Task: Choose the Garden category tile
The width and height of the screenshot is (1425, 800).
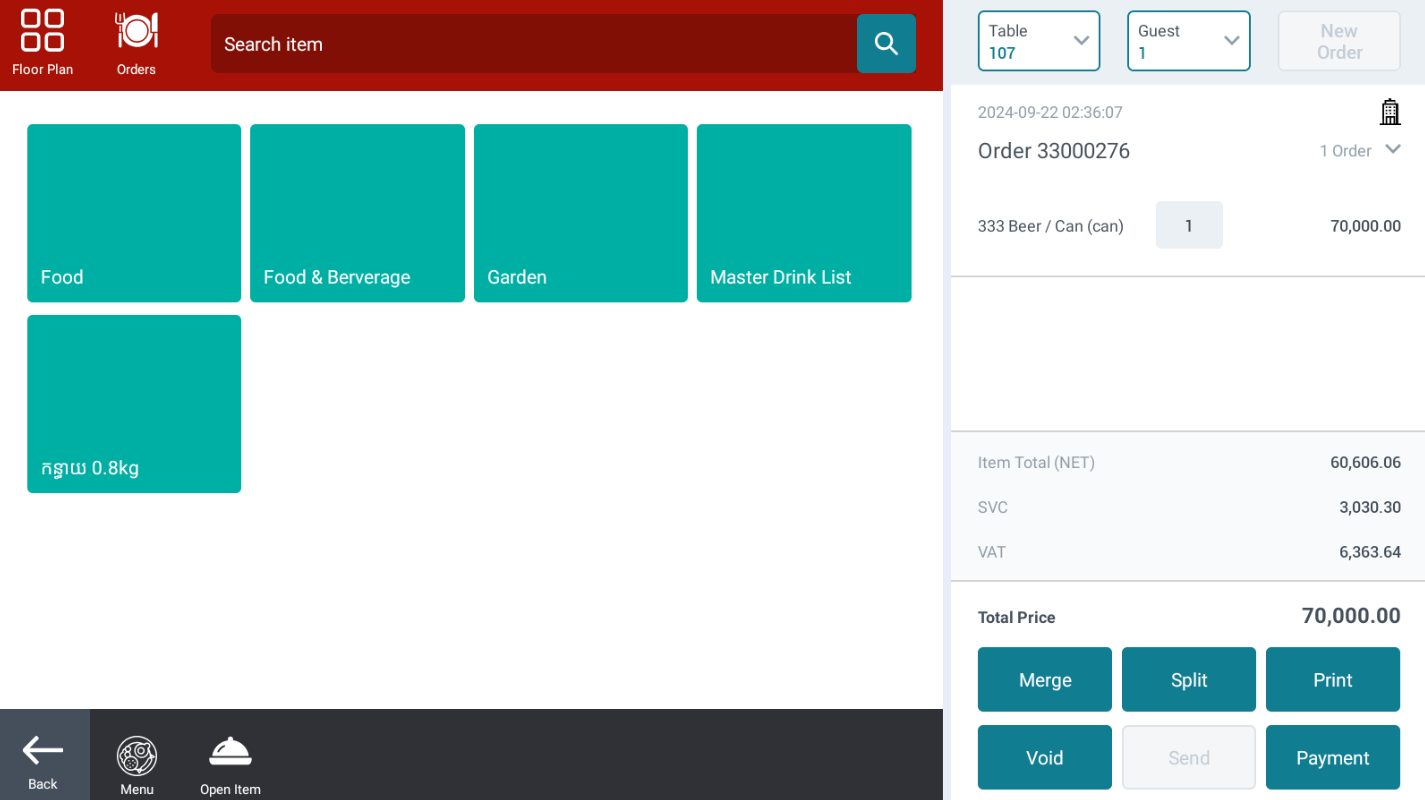Action: click(x=580, y=213)
